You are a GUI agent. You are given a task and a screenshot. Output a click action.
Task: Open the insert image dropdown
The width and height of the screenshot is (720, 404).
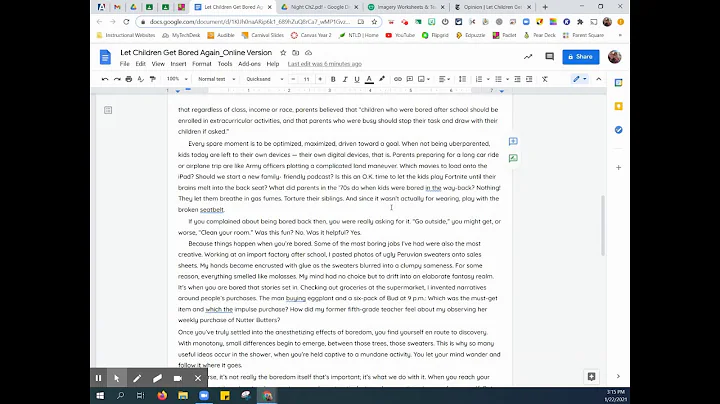tap(424, 79)
